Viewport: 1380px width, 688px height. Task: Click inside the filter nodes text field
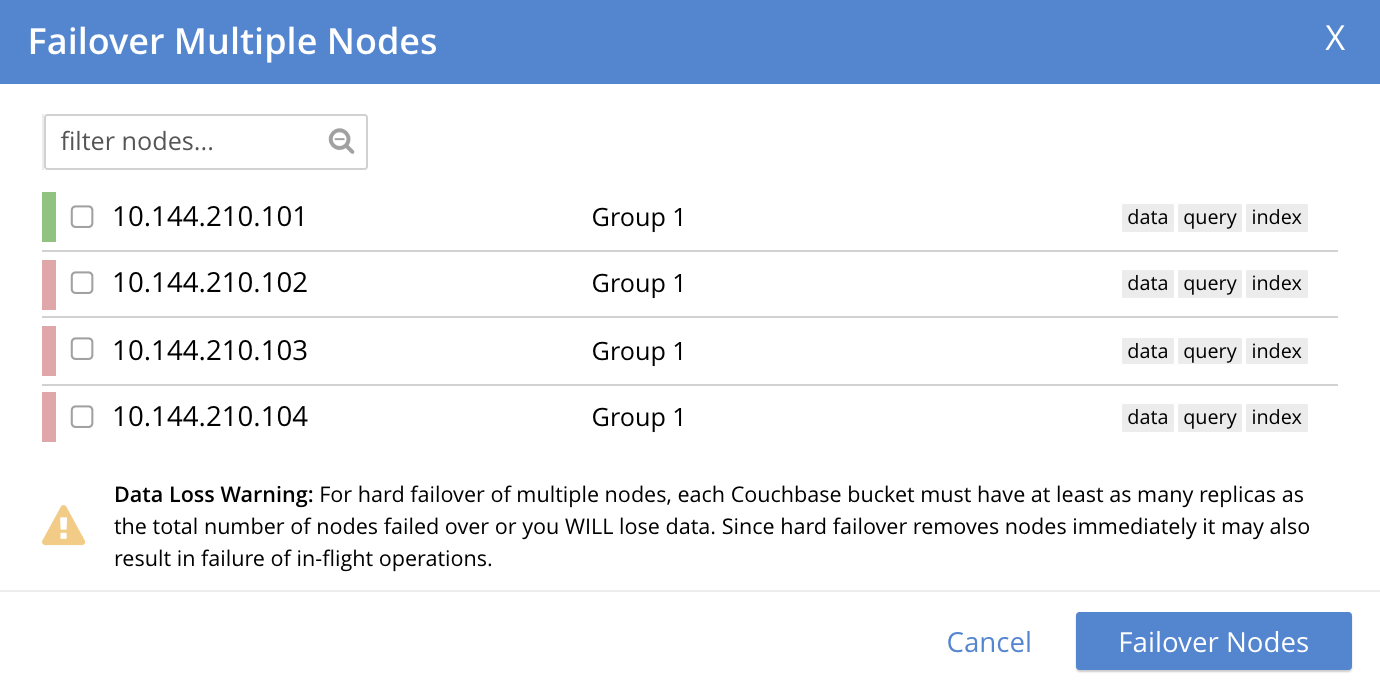pyautogui.click(x=180, y=141)
